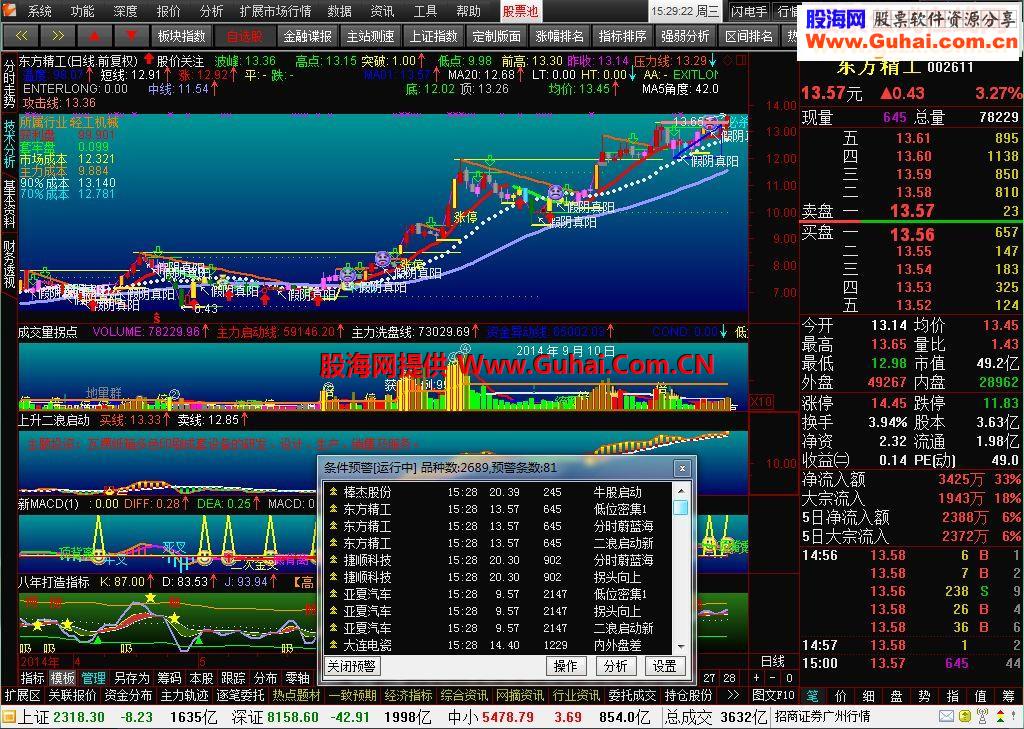Viewport: 1024px width, 729px height.
Task: Click the 深证 index value 8158.60
Action: (291, 717)
